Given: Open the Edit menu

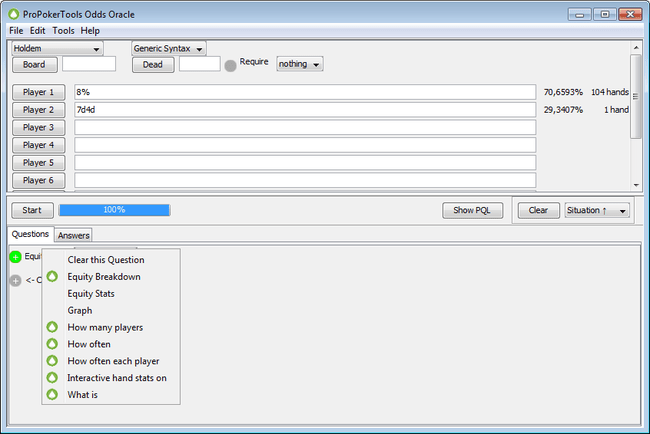Looking at the screenshot, I should pyautogui.click(x=37, y=31).
